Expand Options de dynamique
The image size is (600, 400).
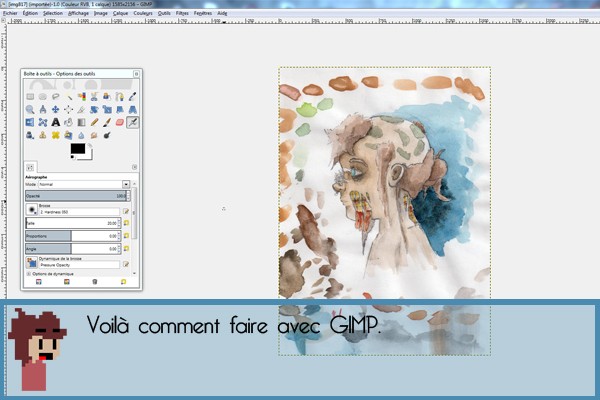pos(29,274)
